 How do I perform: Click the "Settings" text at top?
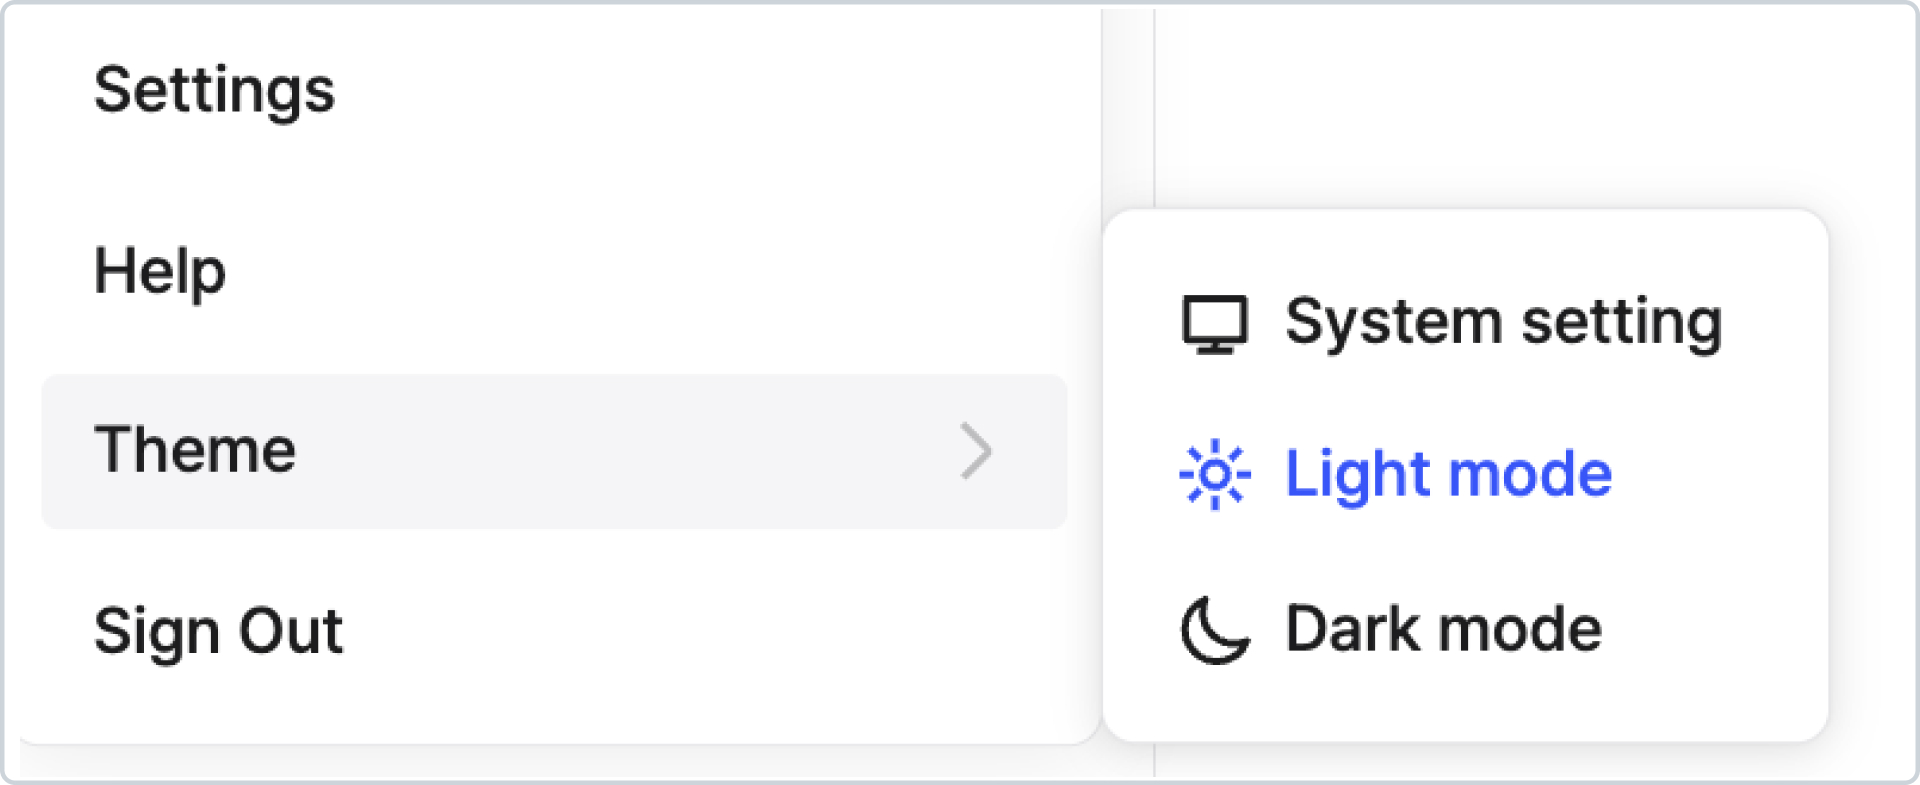coord(214,91)
